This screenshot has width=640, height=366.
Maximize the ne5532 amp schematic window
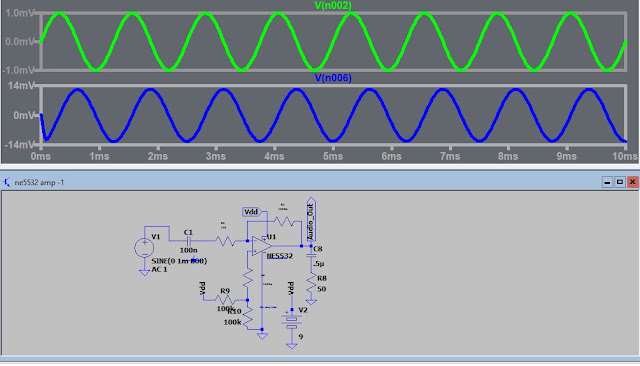coord(620,182)
